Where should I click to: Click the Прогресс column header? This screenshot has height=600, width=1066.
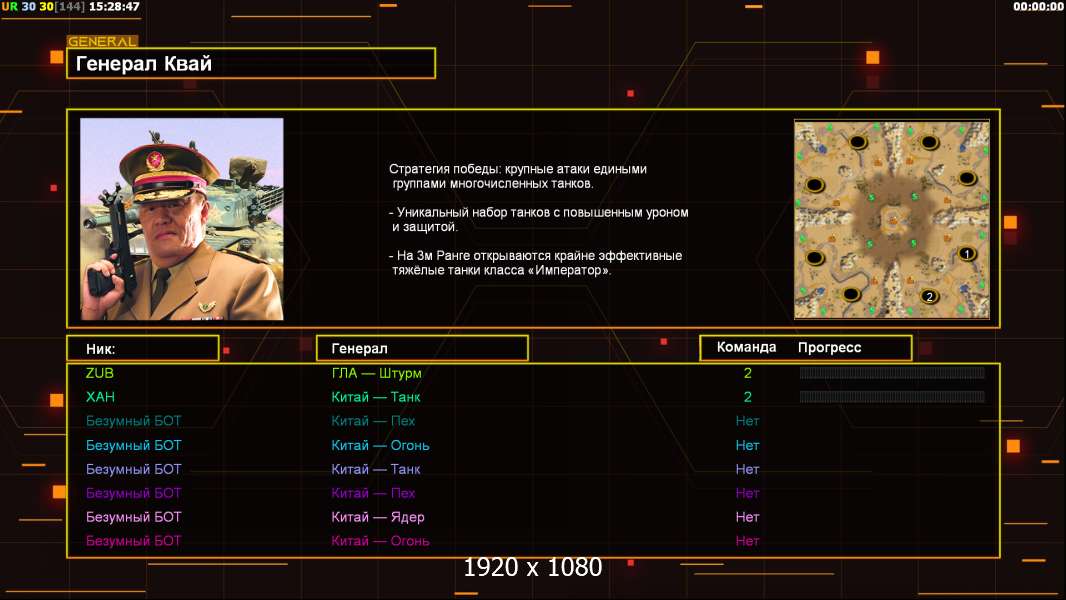829,347
